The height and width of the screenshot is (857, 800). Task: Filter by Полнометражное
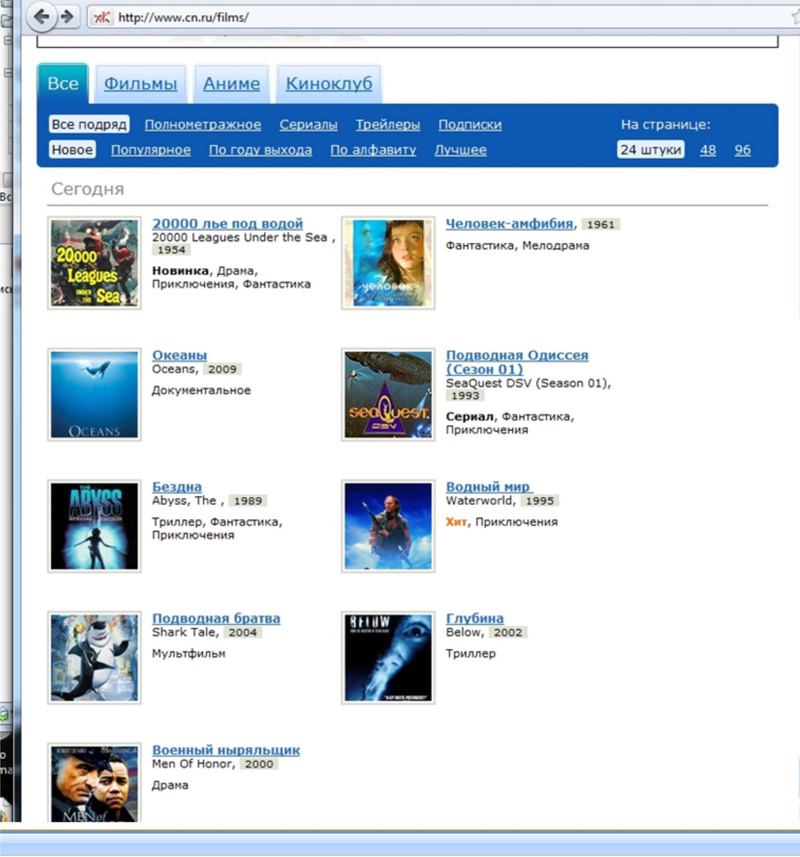pos(203,125)
